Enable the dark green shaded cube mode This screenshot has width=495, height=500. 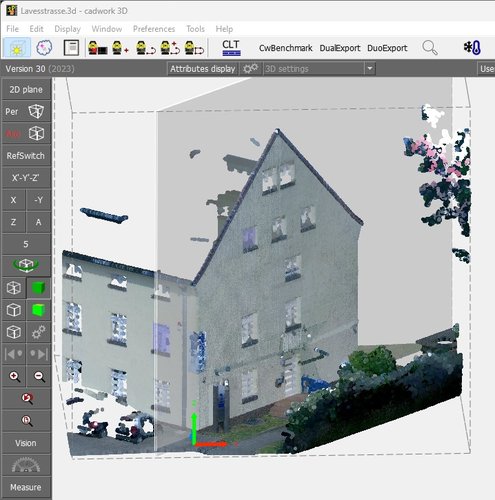tap(39, 288)
